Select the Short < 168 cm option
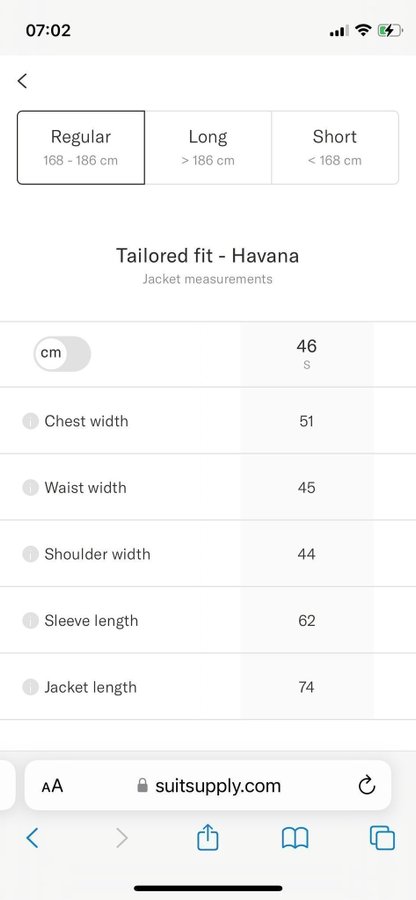Image resolution: width=416 pixels, height=900 pixels. coord(335,148)
